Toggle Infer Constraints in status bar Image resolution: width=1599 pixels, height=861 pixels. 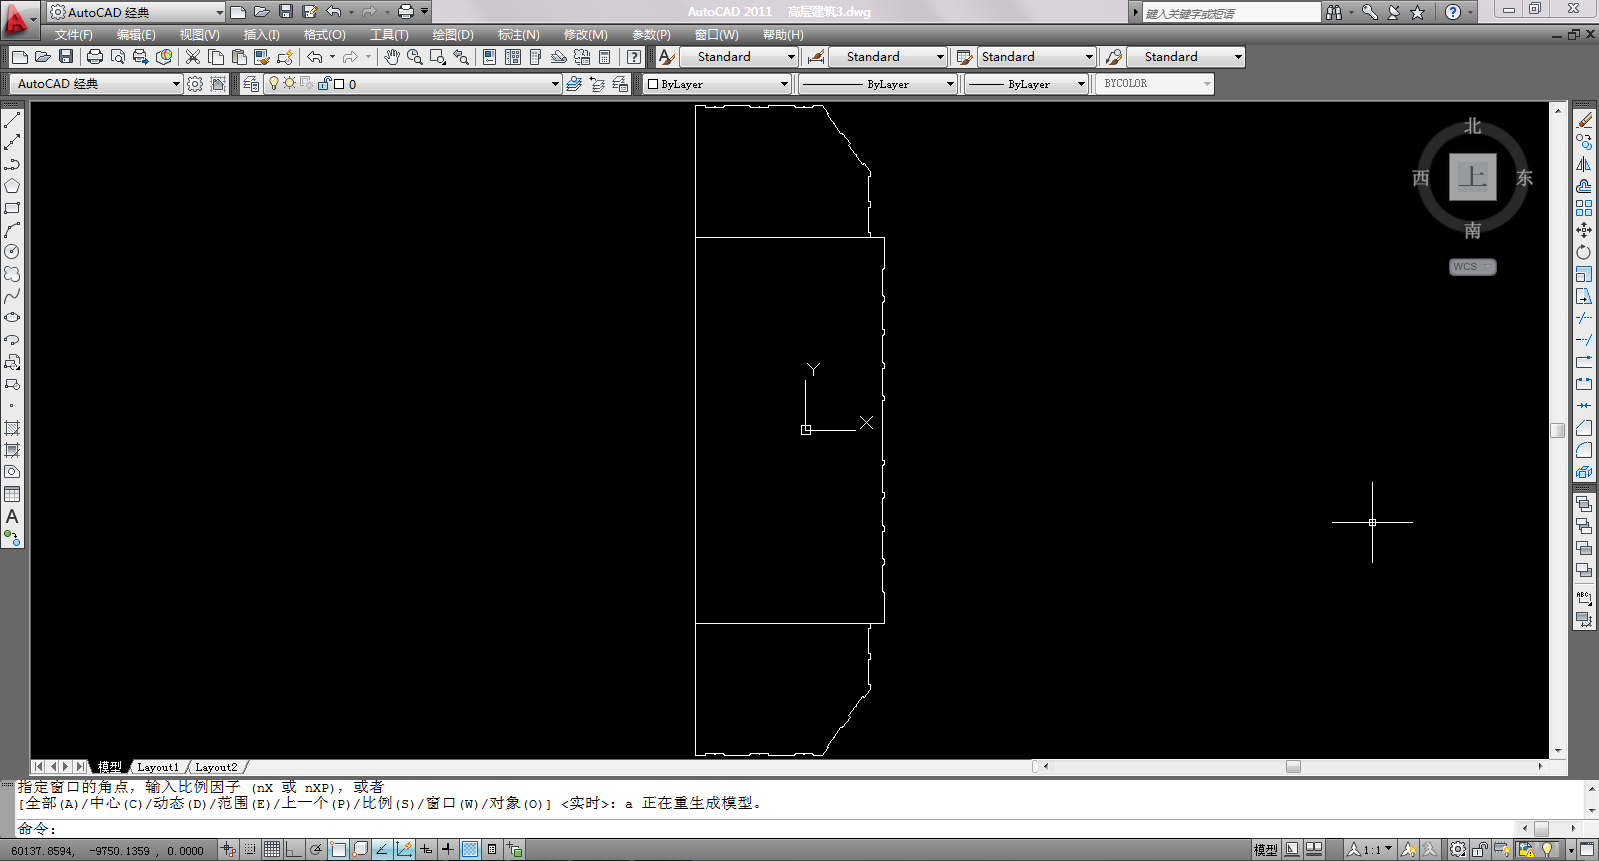[x=228, y=850]
